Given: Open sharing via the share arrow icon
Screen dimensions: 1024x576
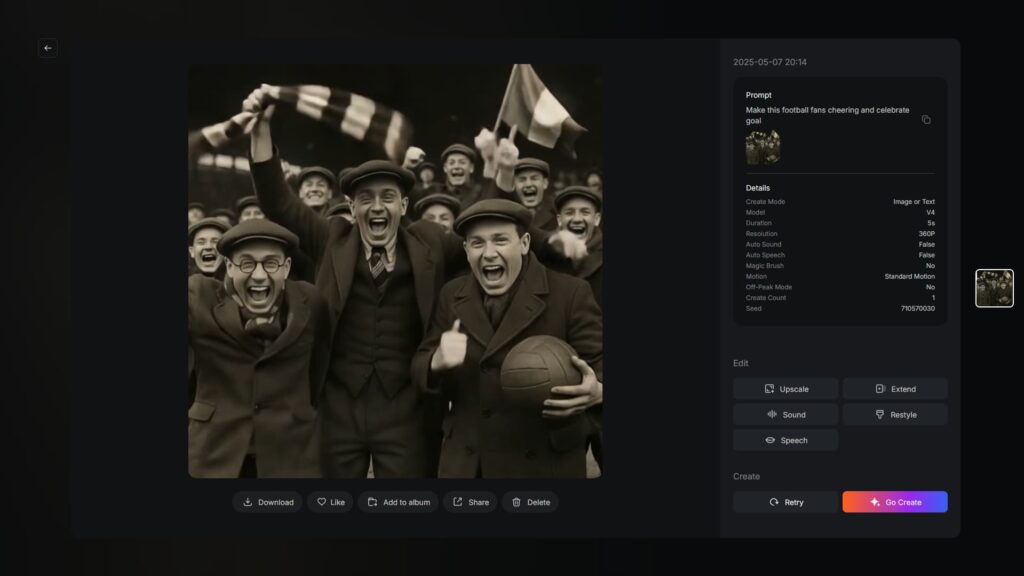Looking at the screenshot, I should coord(457,502).
